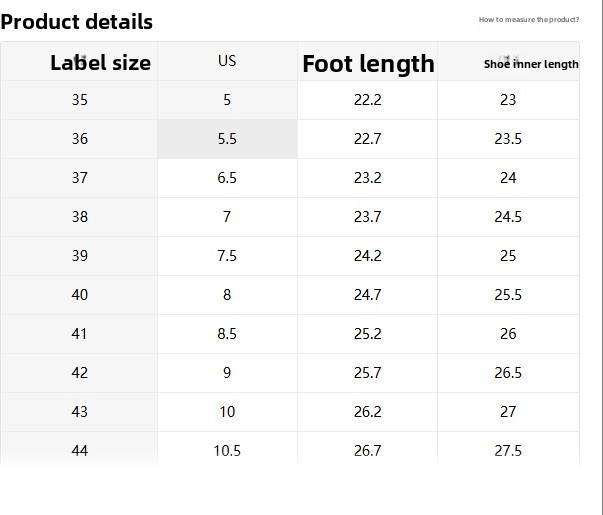This screenshot has height=515, width=603.
Task: Select label size 38 cell
Action: point(80,217)
